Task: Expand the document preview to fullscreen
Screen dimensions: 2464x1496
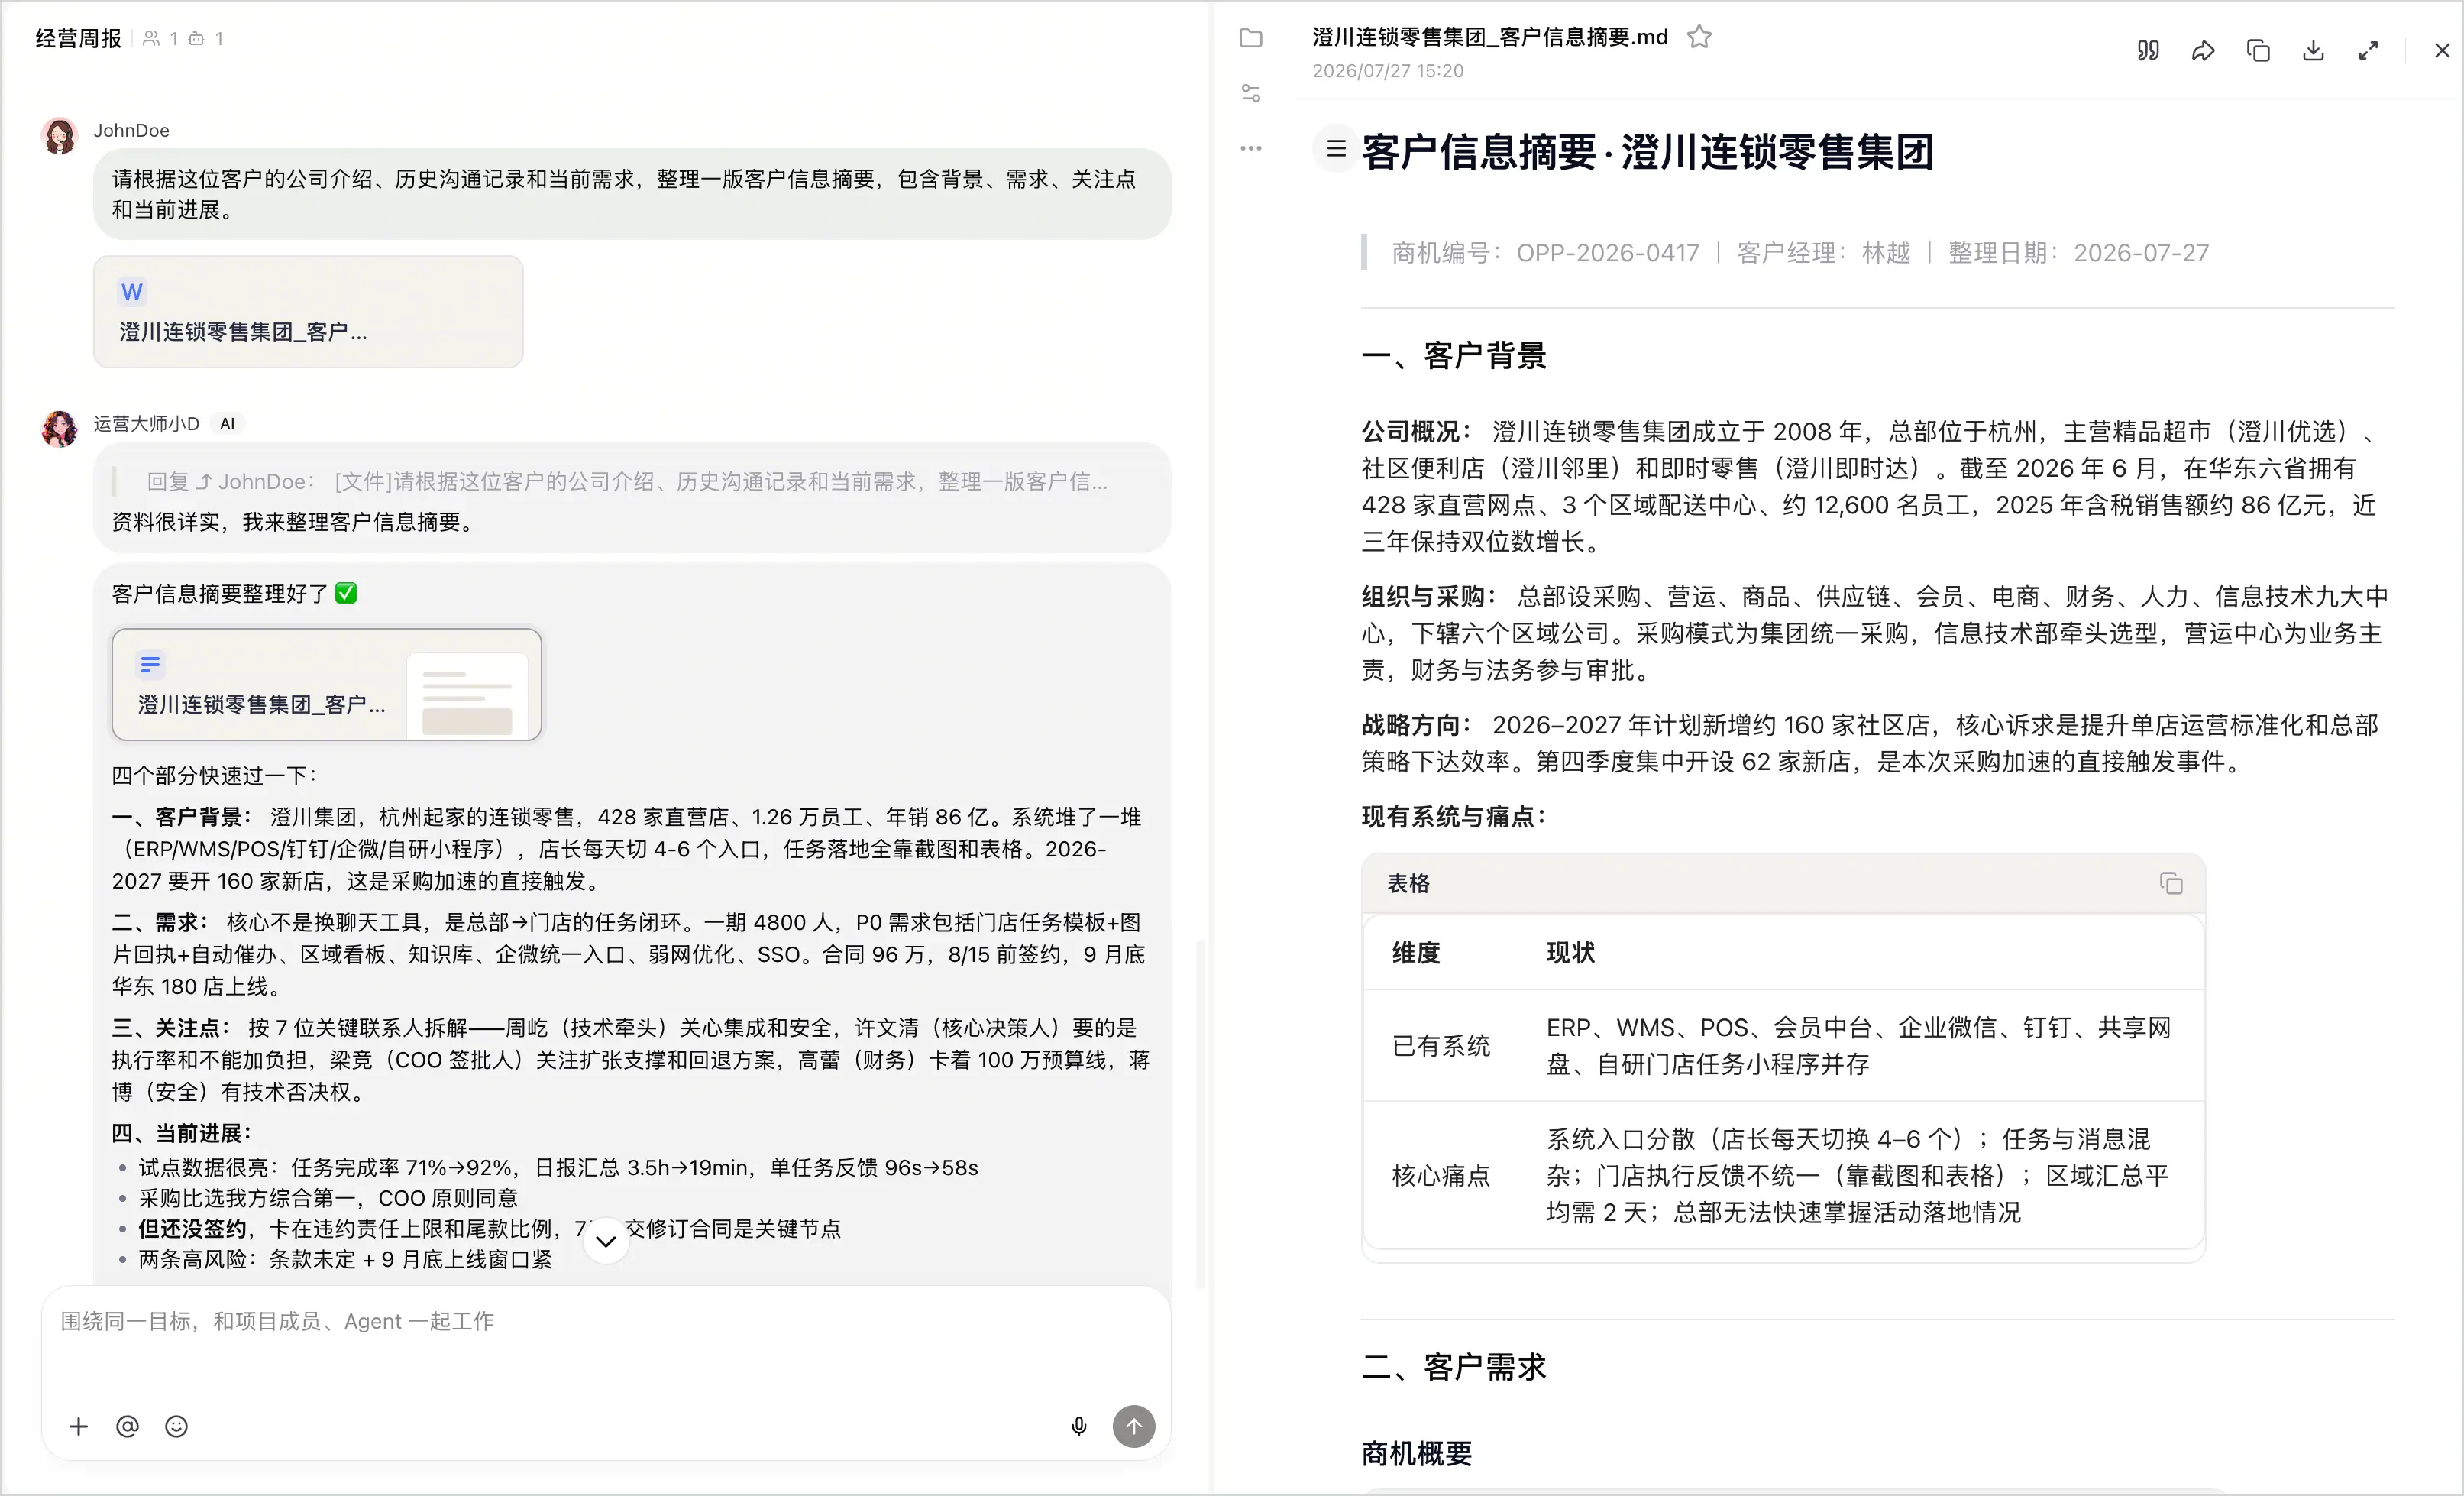Action: 2368,51
